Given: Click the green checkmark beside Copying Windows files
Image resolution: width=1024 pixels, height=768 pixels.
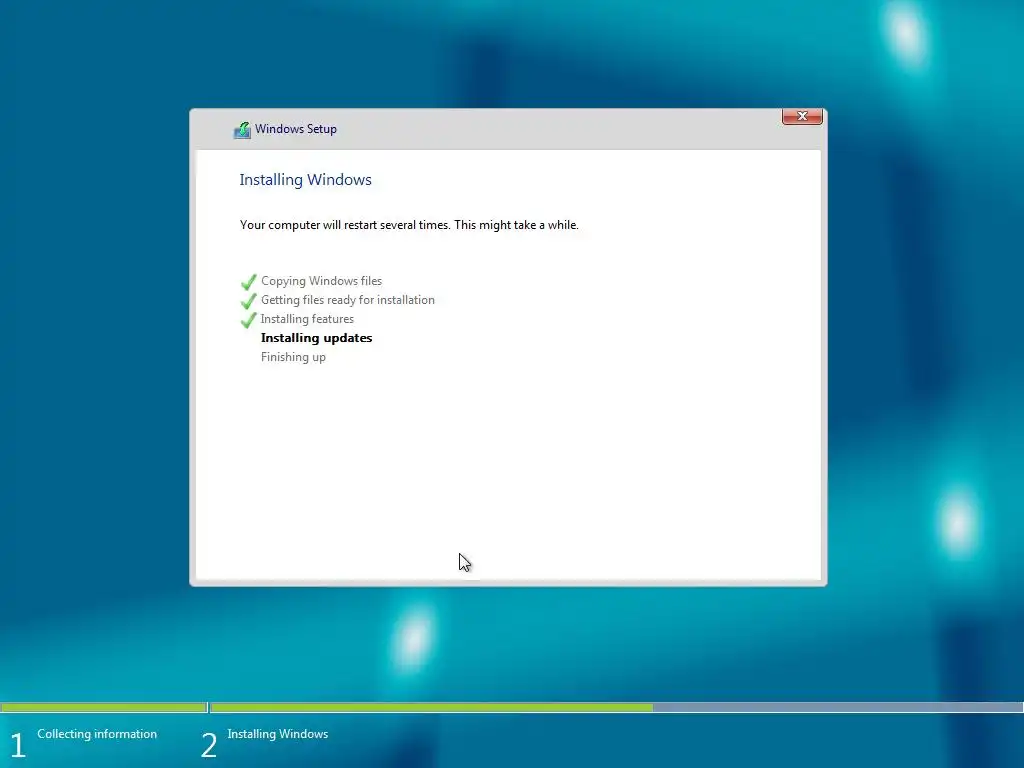Looking at the screenshot, I should [x=248, y=282].
